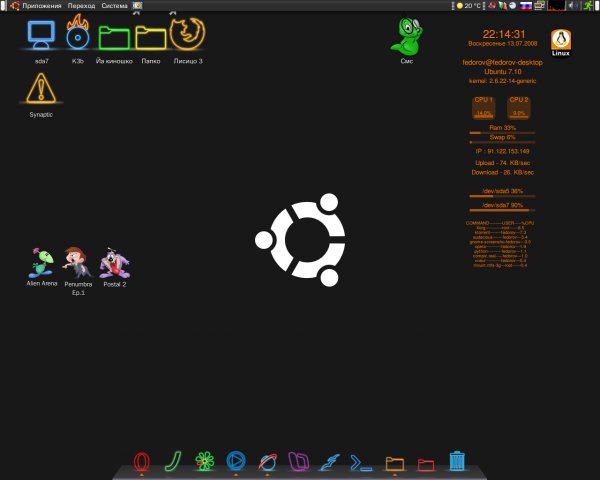The image size is (600, 480).
Task: Start the Postal 2 game
Action: pyautogui.click(x=114, y=263)
